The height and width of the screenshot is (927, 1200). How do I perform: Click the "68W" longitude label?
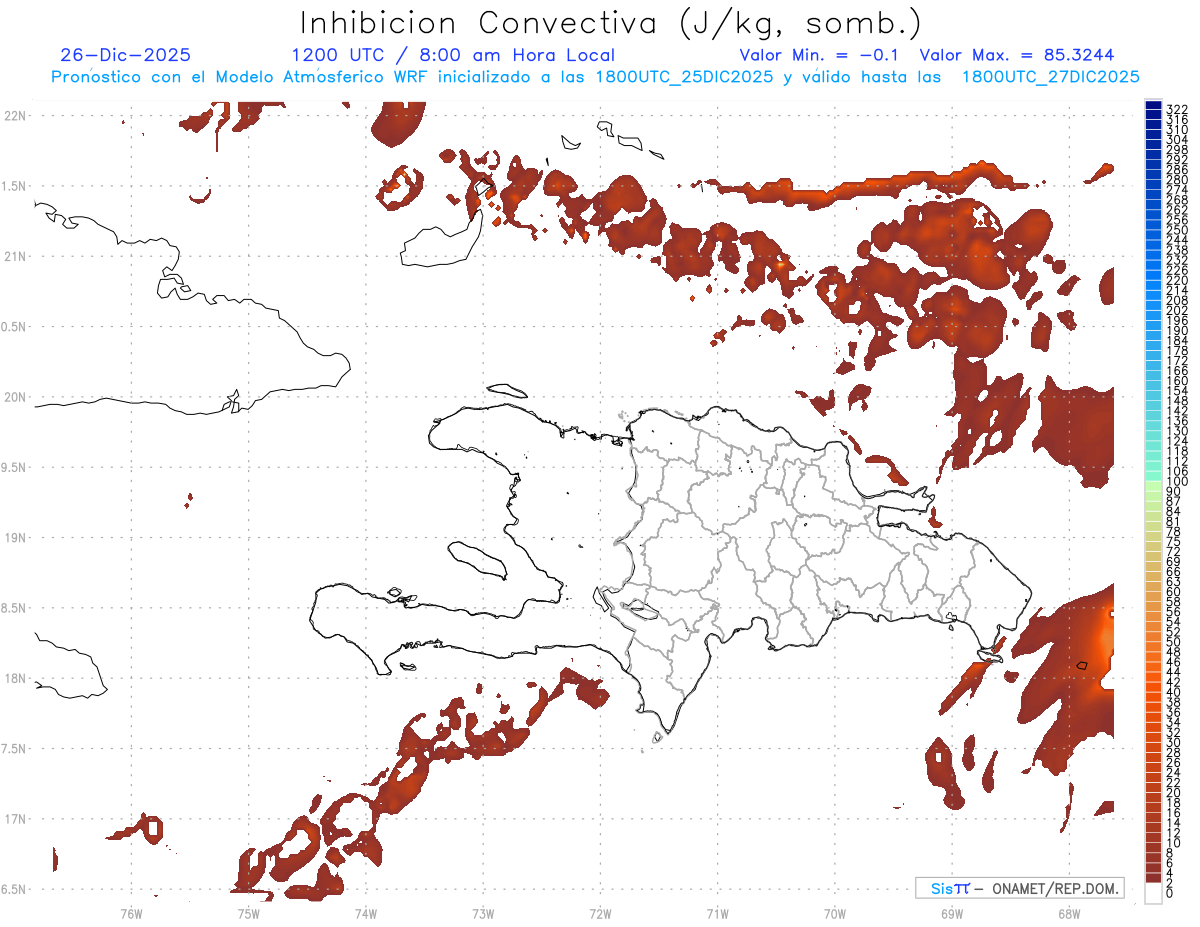point(1069,913)
